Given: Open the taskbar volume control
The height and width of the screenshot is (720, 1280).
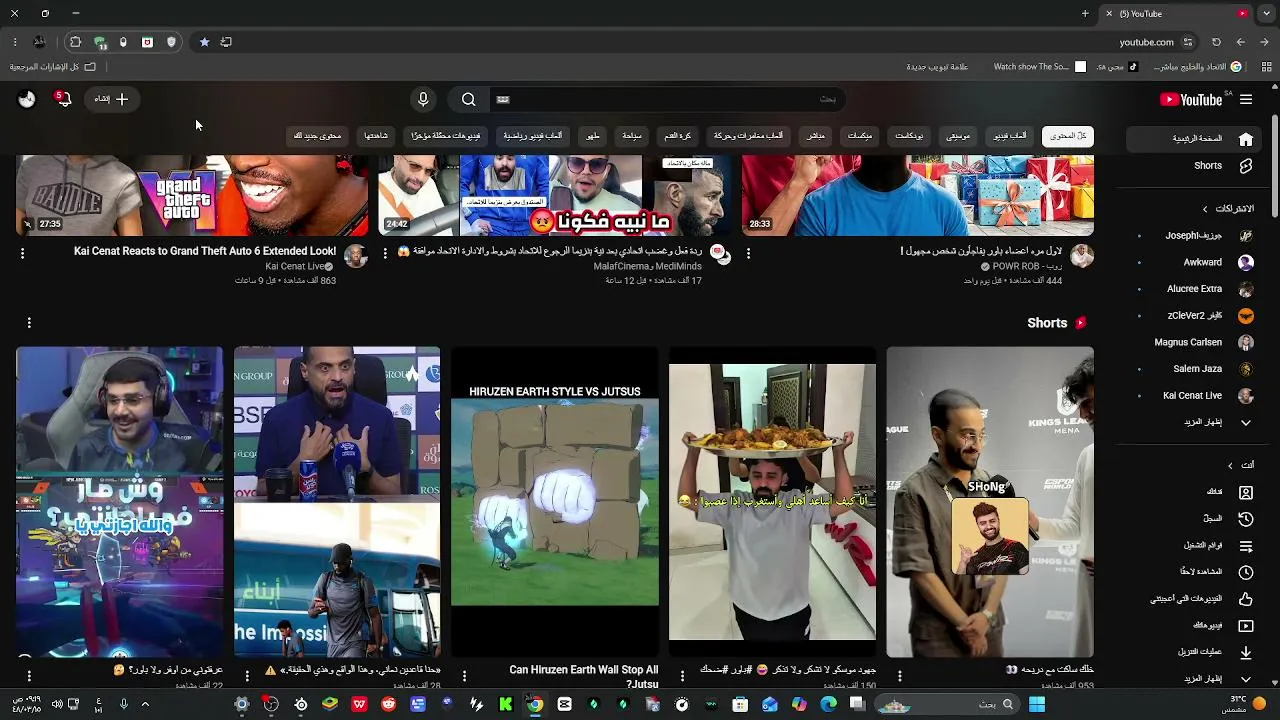Looking at the screenshot, I should coord(56,704).
